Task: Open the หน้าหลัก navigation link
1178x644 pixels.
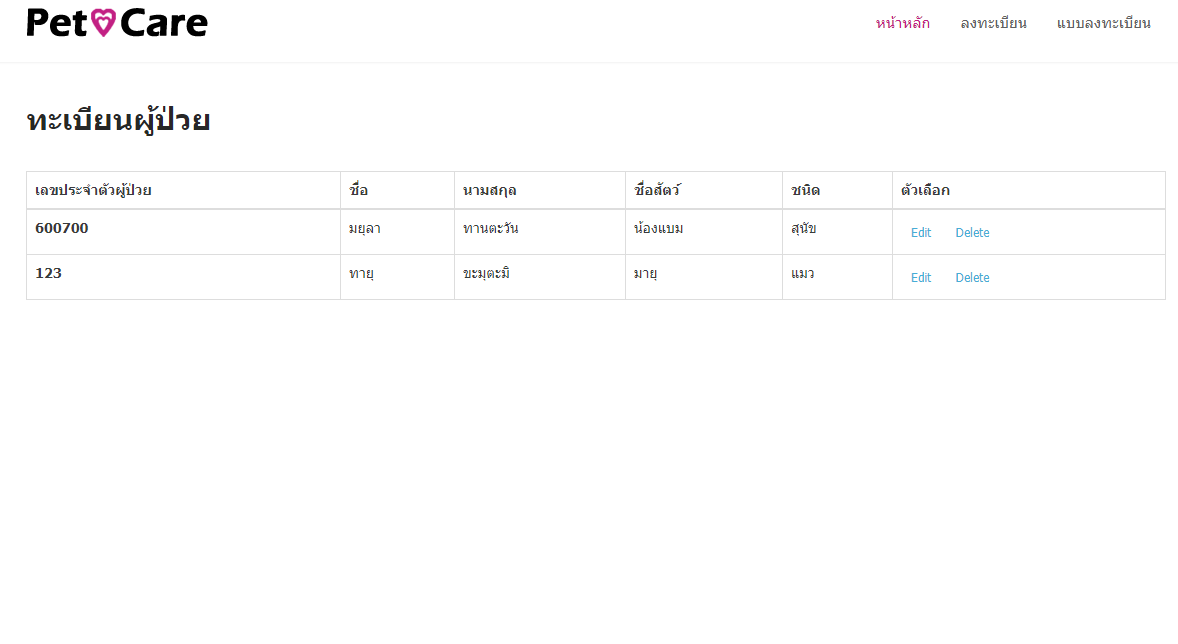Action: 902,23
